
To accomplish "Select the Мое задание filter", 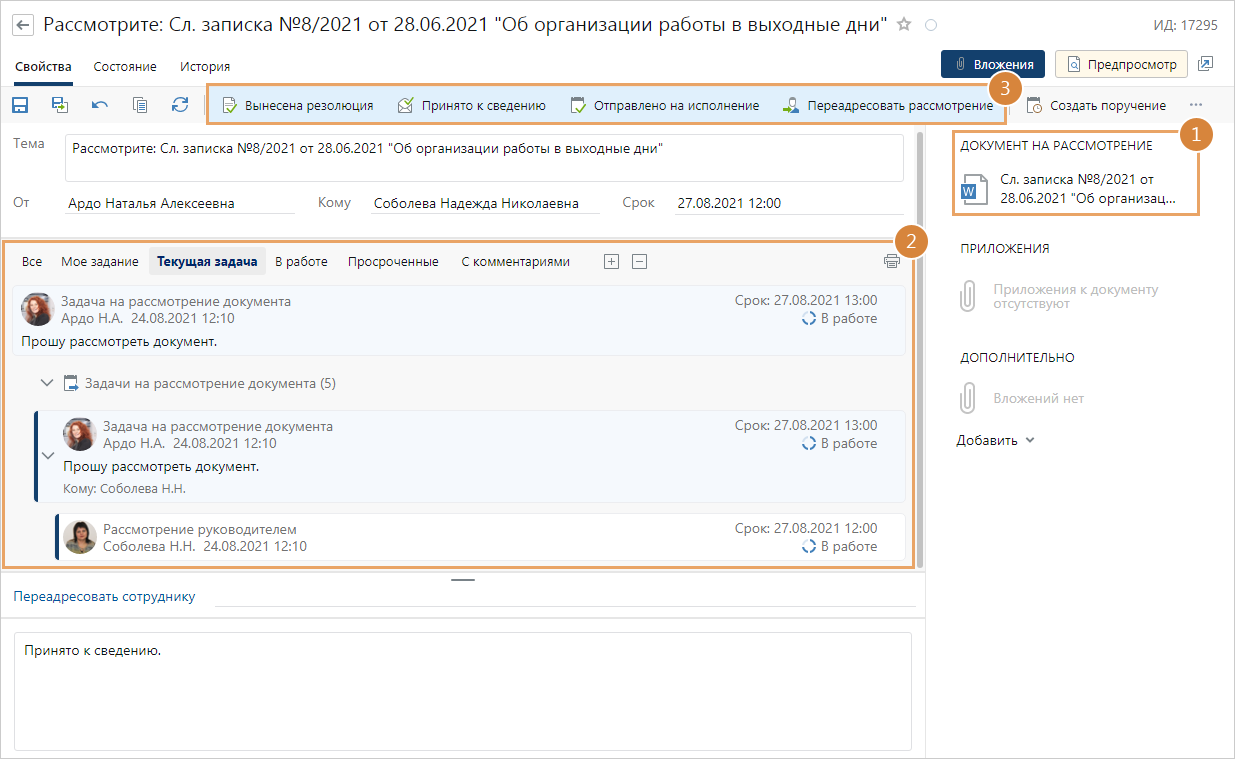I will pos(100,261).
